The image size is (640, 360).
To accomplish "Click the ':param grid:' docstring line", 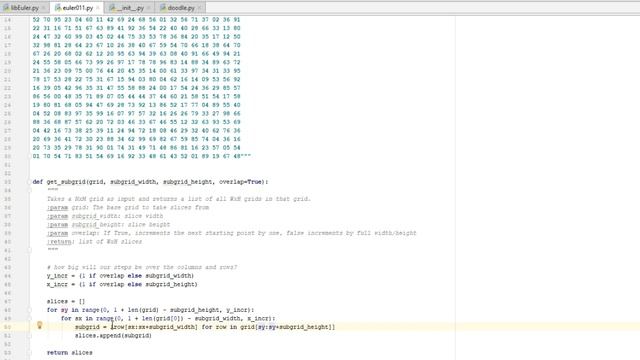I will click(128, 207).
